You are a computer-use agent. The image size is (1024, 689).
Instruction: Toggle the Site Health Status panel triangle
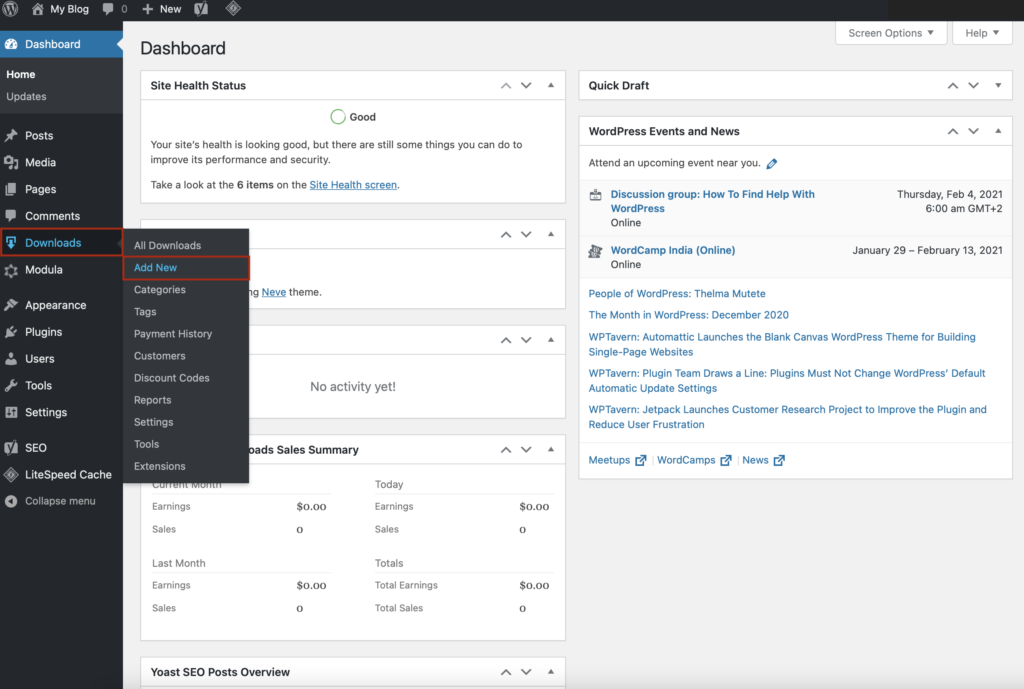click(551, 85)
